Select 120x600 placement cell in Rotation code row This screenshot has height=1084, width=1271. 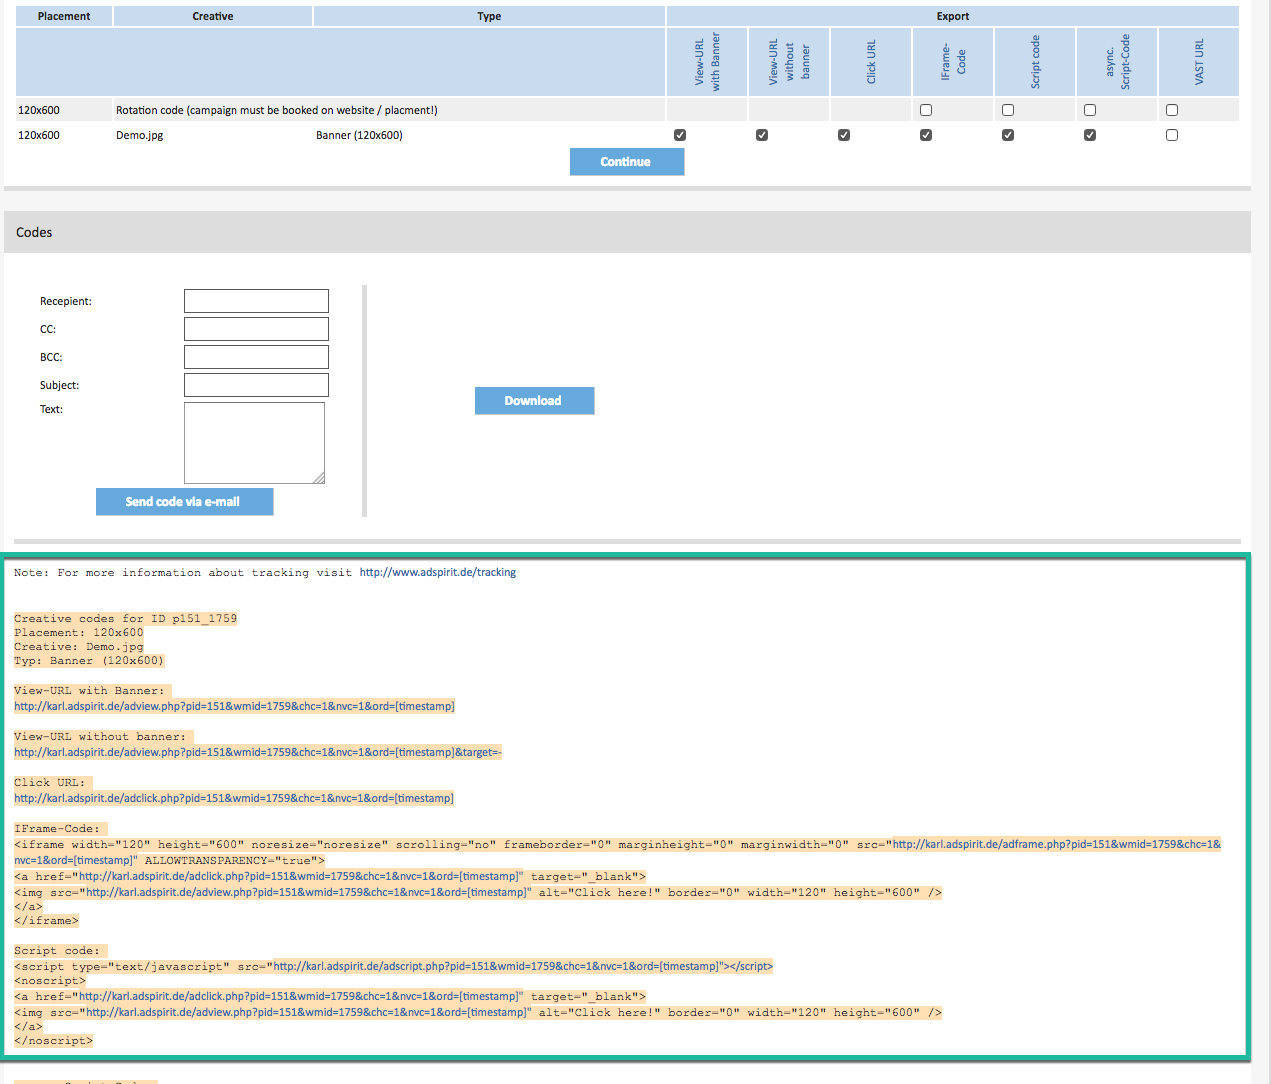pos(39,110)
